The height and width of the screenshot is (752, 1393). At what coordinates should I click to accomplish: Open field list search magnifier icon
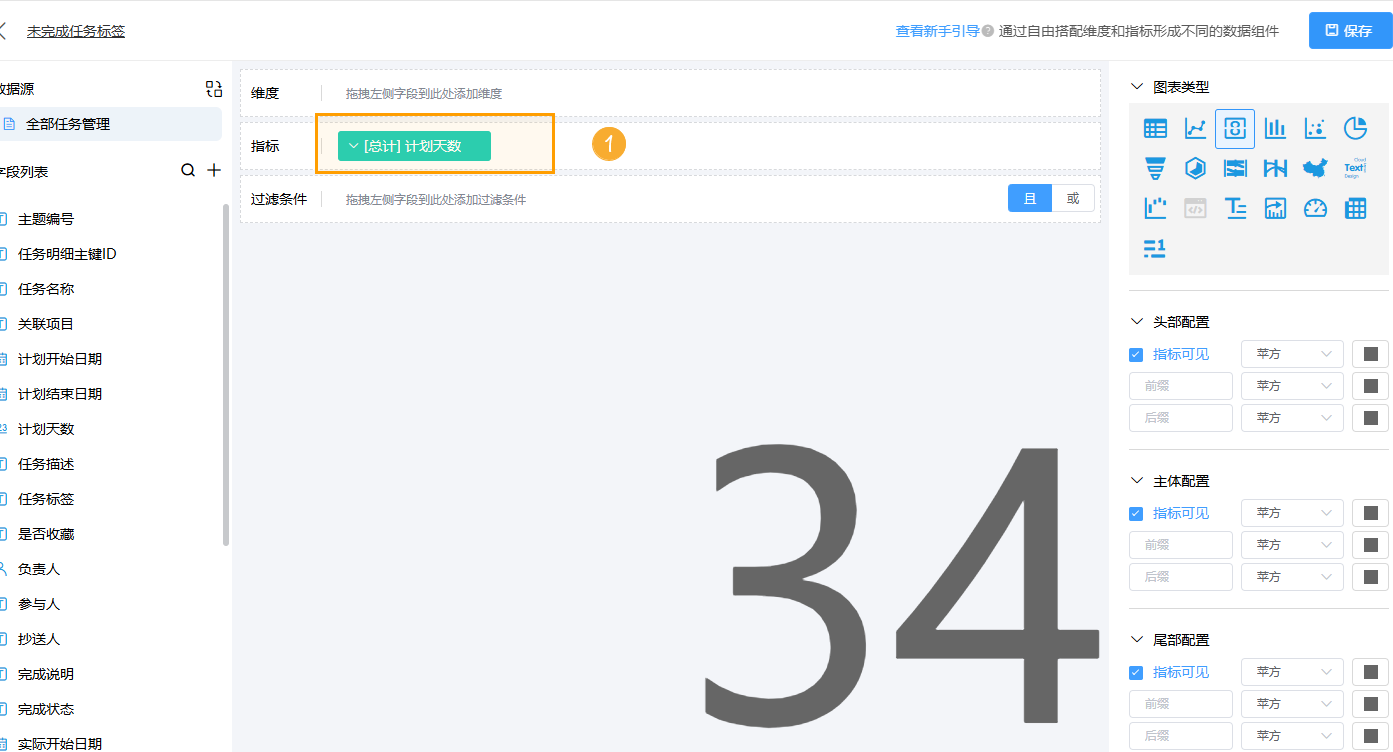pos(188,171)
